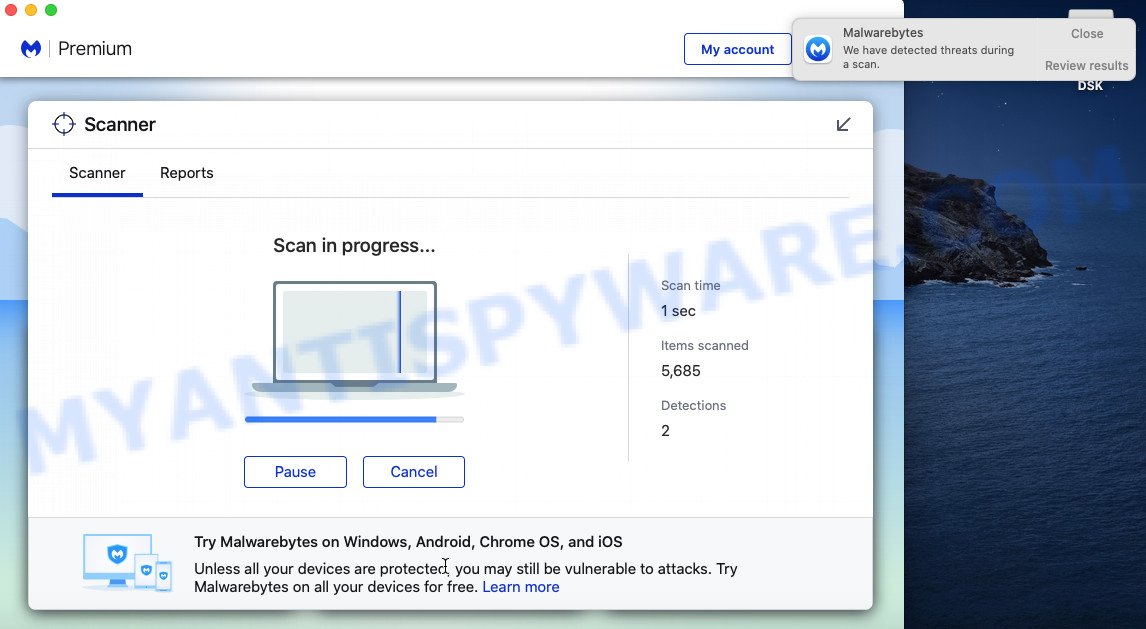This screenshot has height=629, width=1146.
Task: Dismiss the notification with Close
Action: [1086, 33]
